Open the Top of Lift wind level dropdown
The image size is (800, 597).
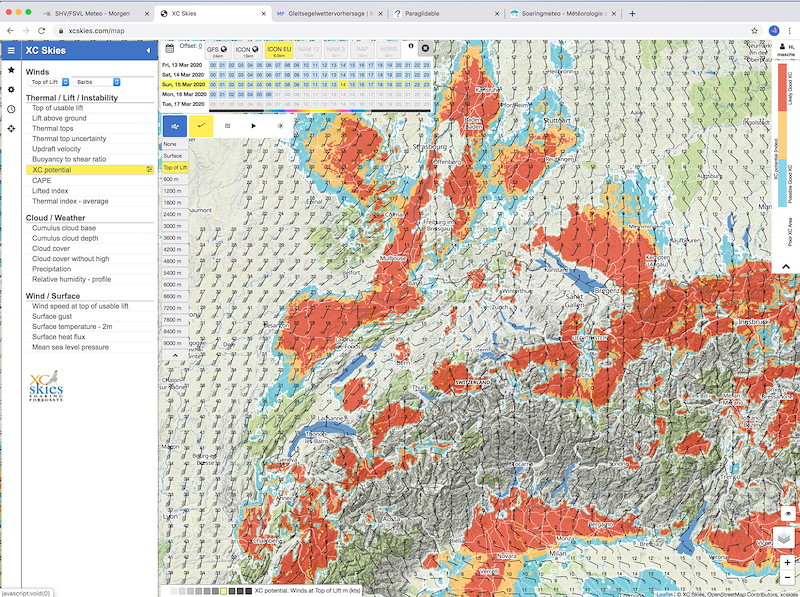[x=49, y=82]
